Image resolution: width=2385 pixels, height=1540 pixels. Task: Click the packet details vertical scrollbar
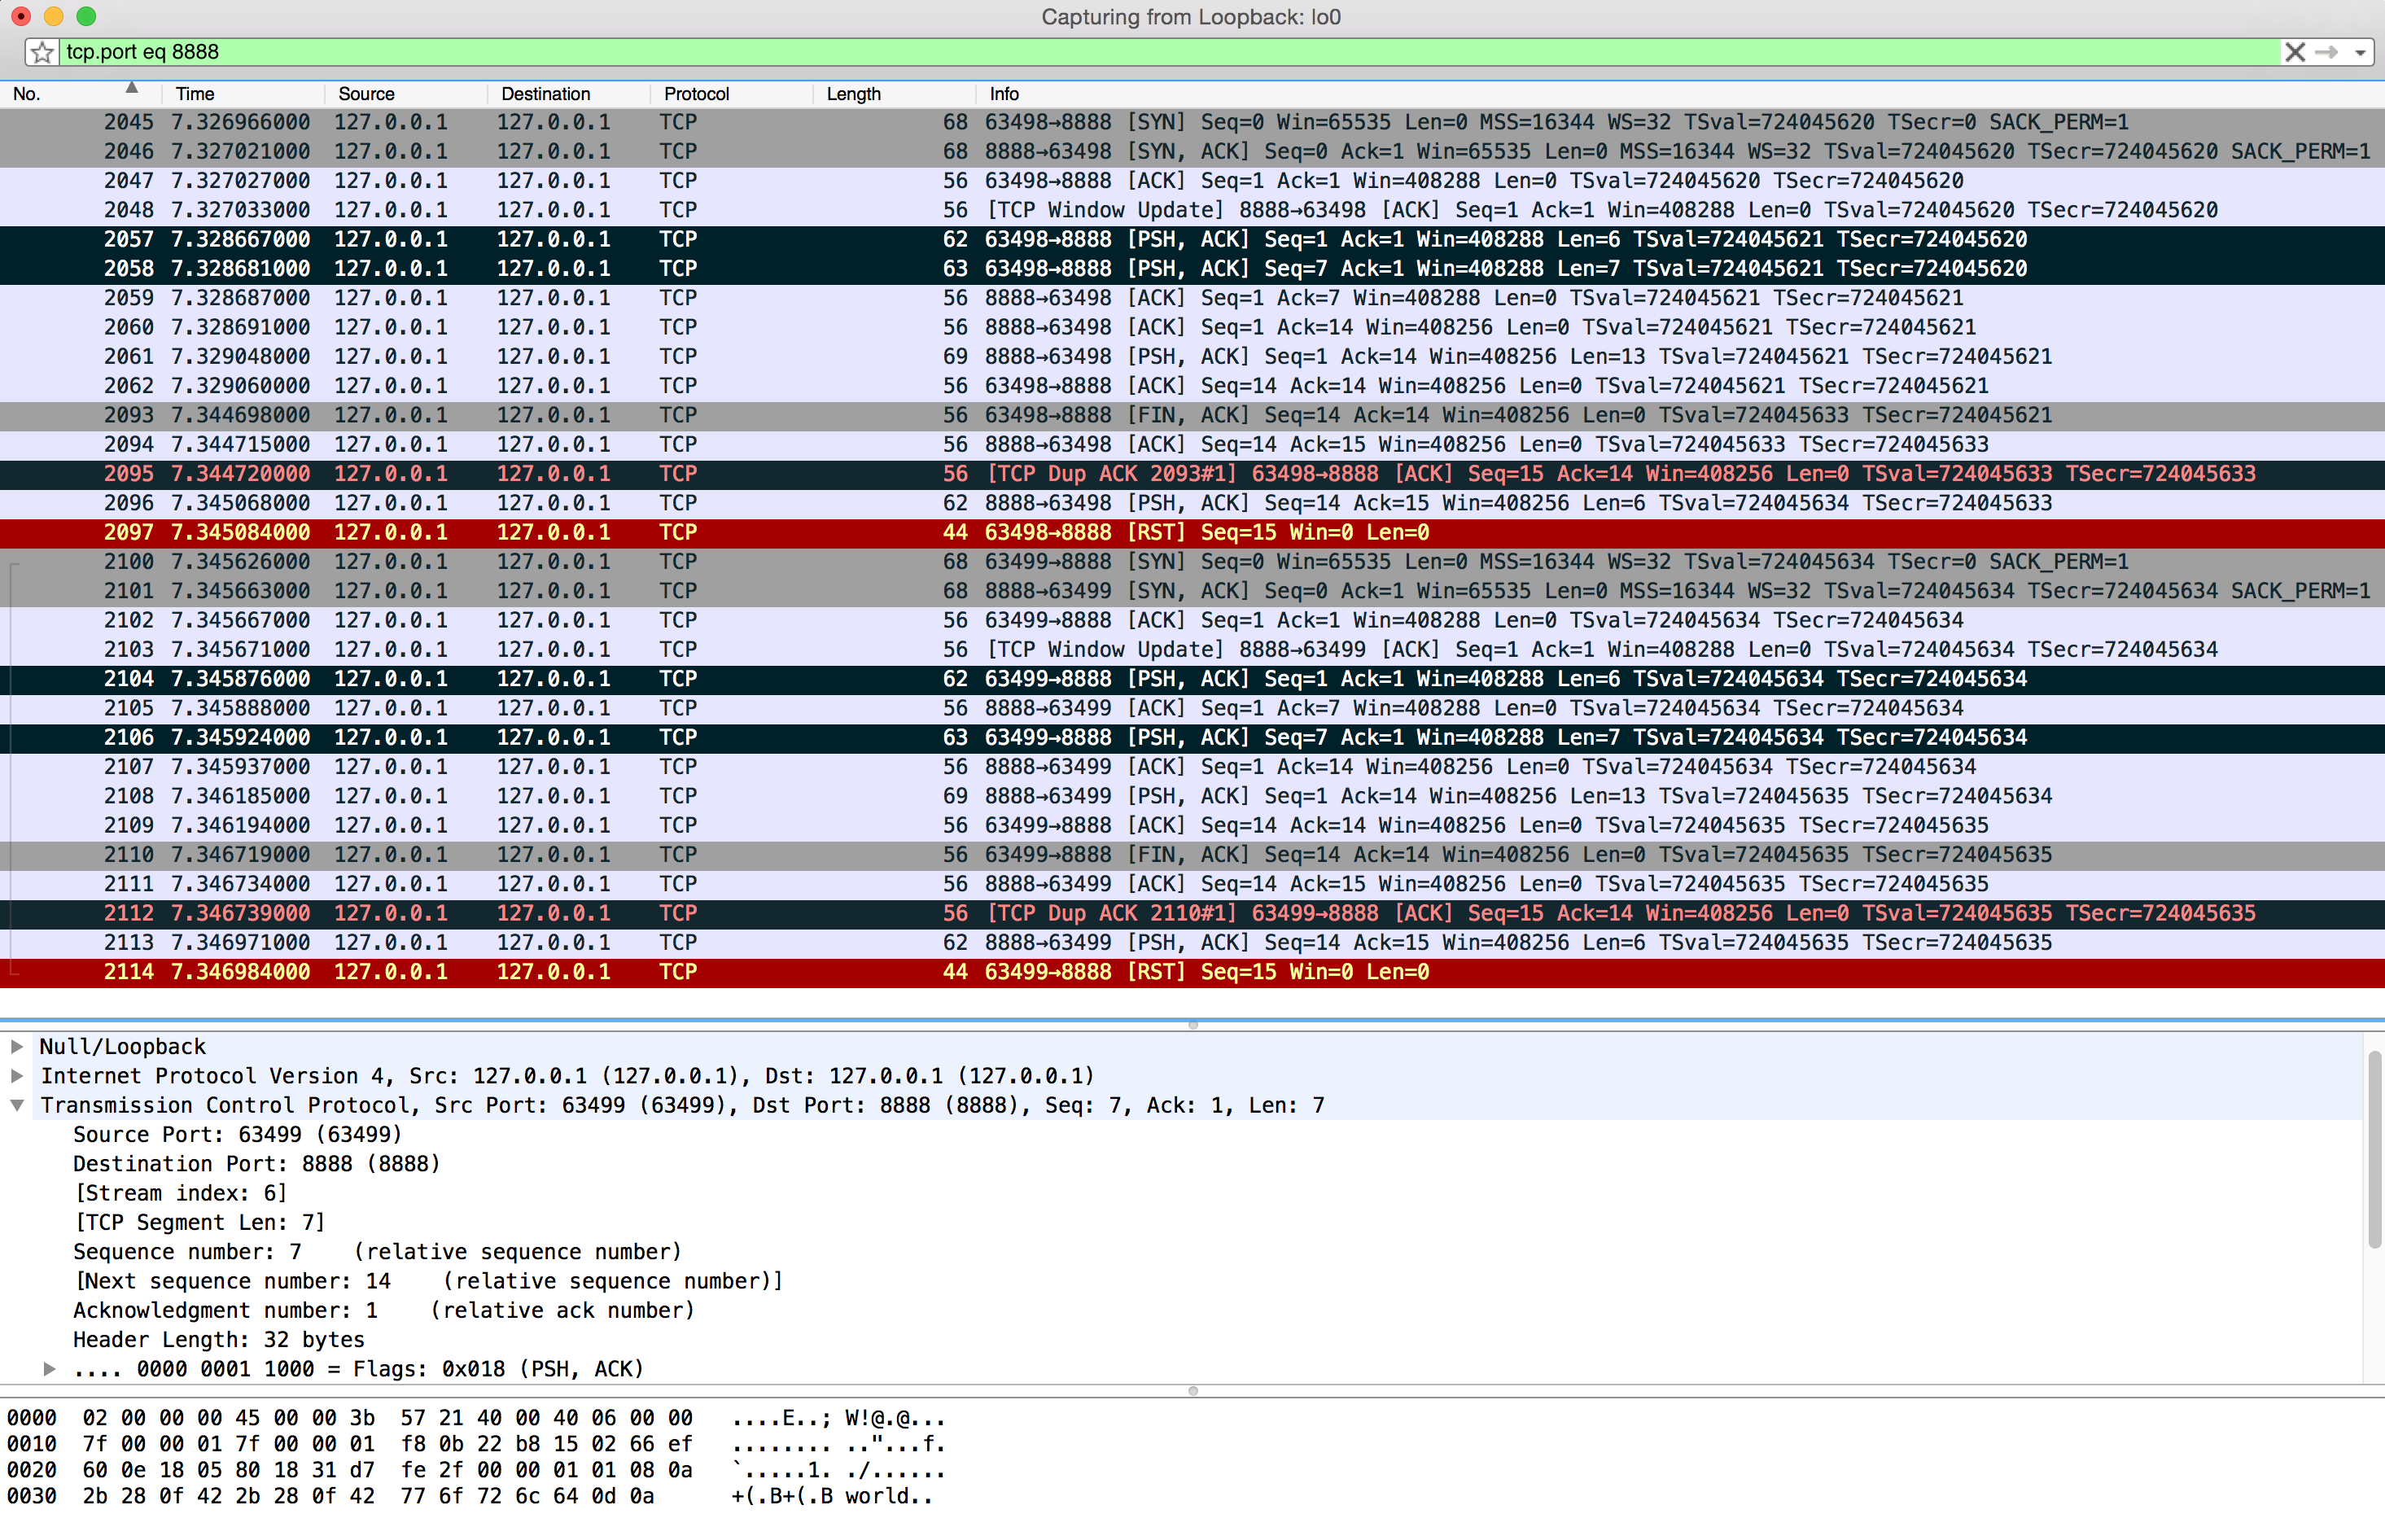pos(2374,1150)
